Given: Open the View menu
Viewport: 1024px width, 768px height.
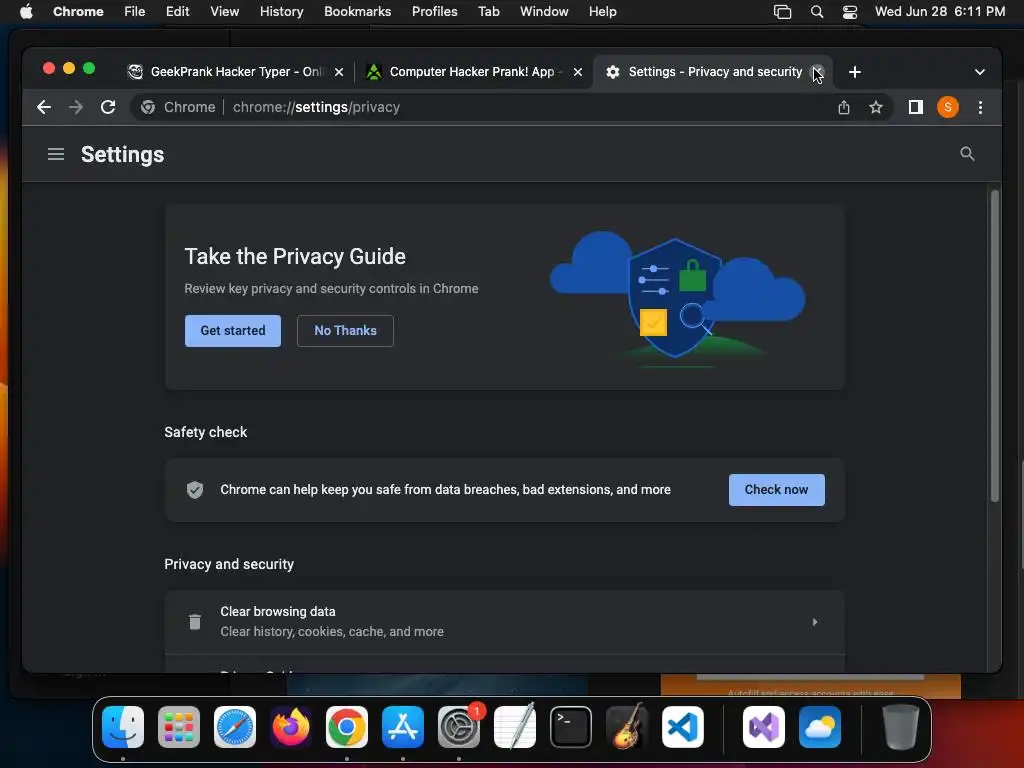Looking at the screenshot, I should (224, 12).
